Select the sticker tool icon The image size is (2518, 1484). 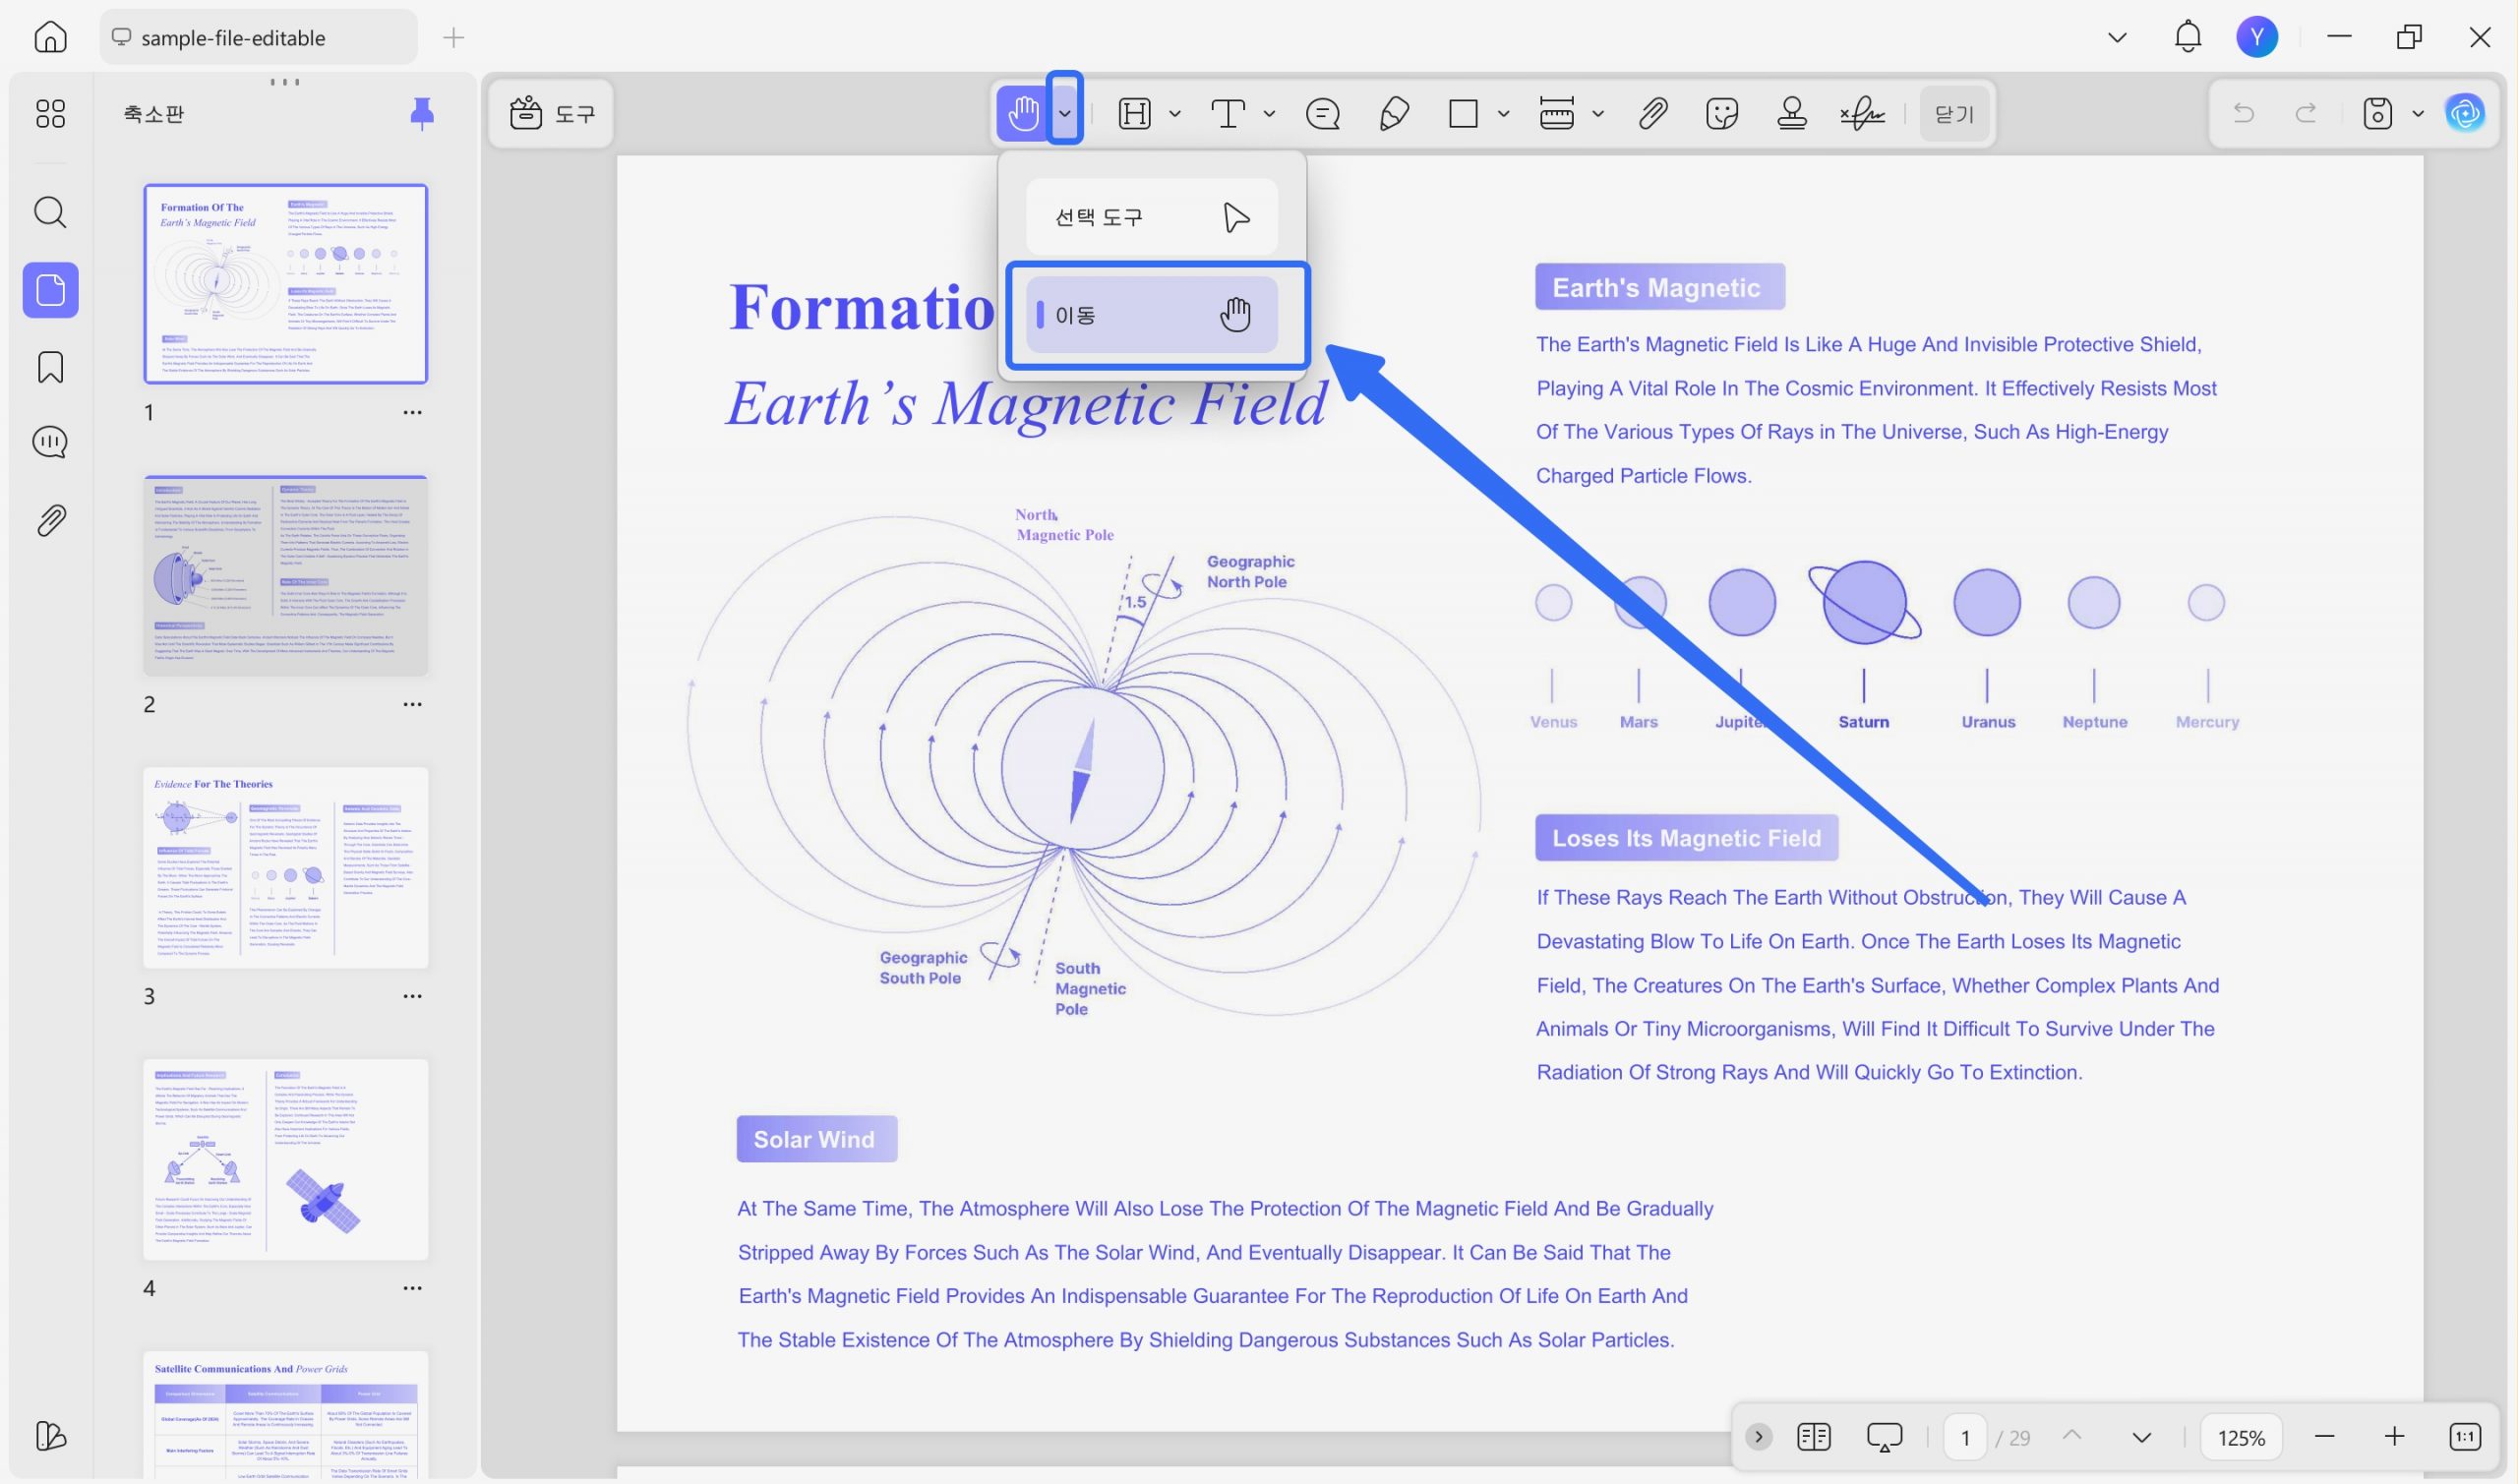tap(1722, 114)
